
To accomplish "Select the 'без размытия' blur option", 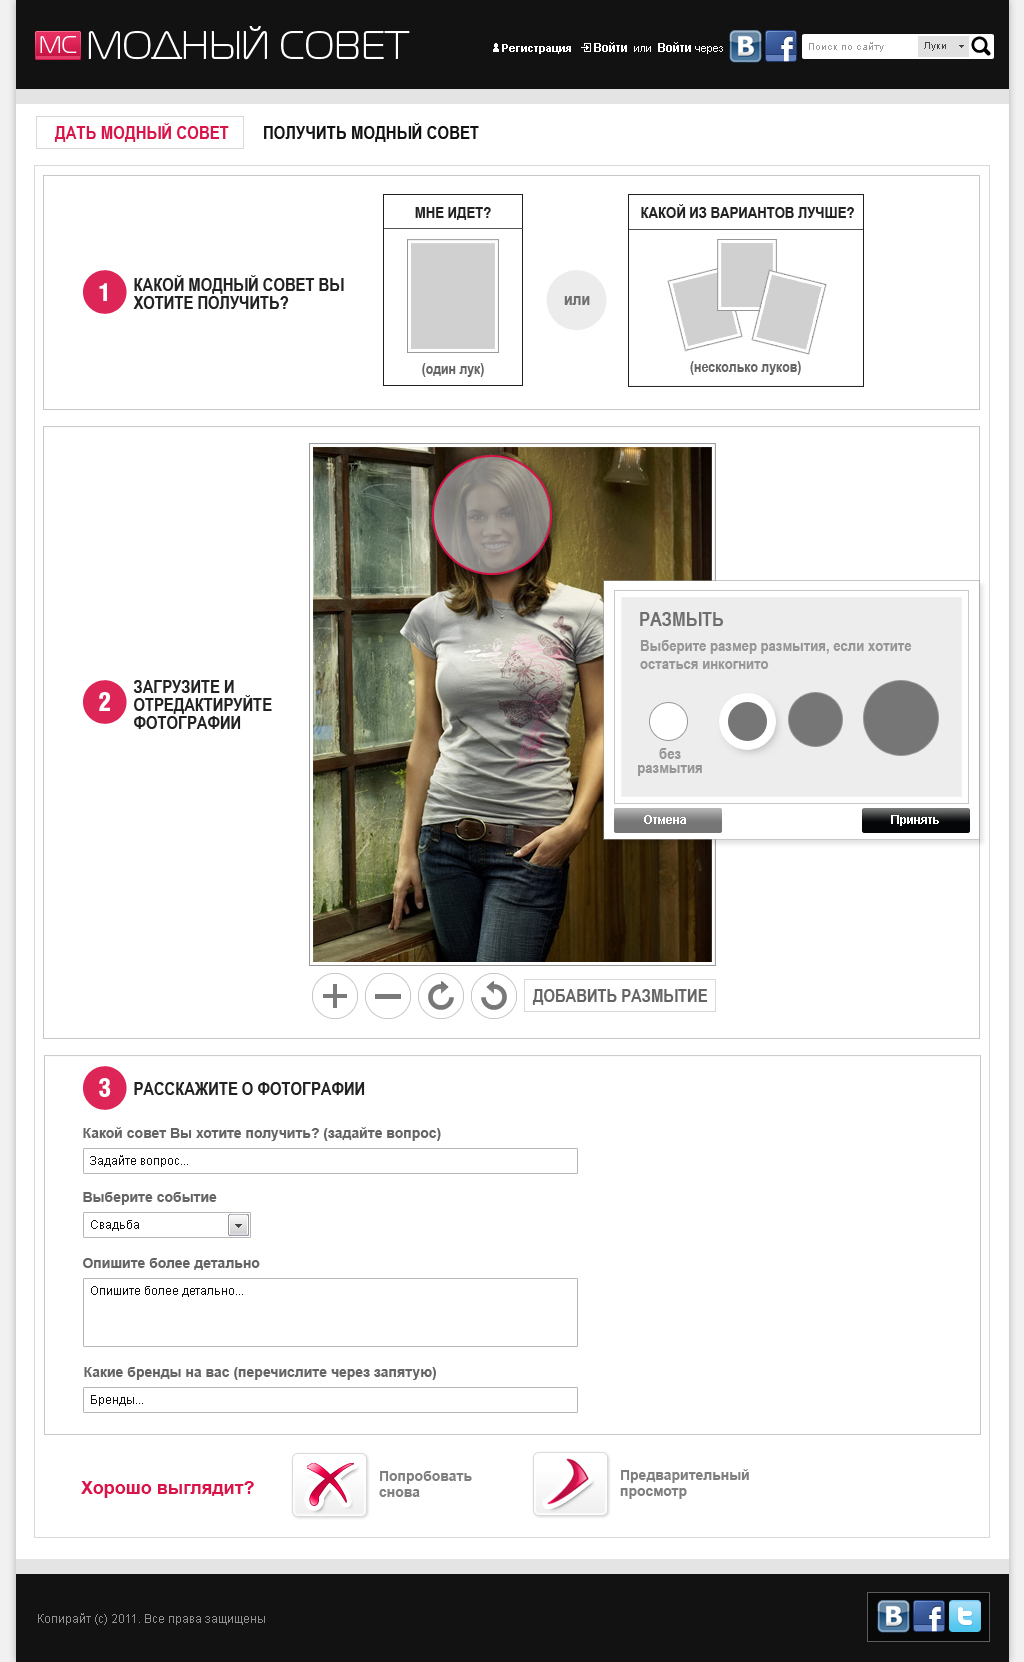I will 668,721.
